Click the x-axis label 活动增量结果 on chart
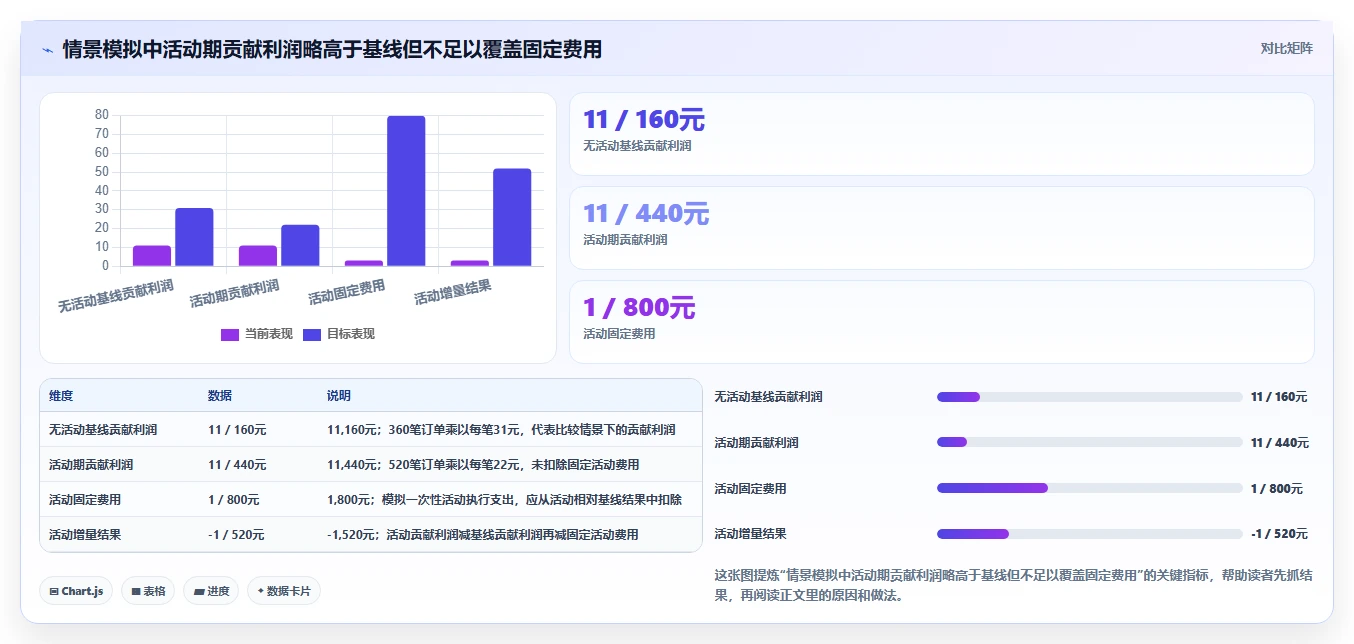1354x644 pixels. click(x=453, y=292)
